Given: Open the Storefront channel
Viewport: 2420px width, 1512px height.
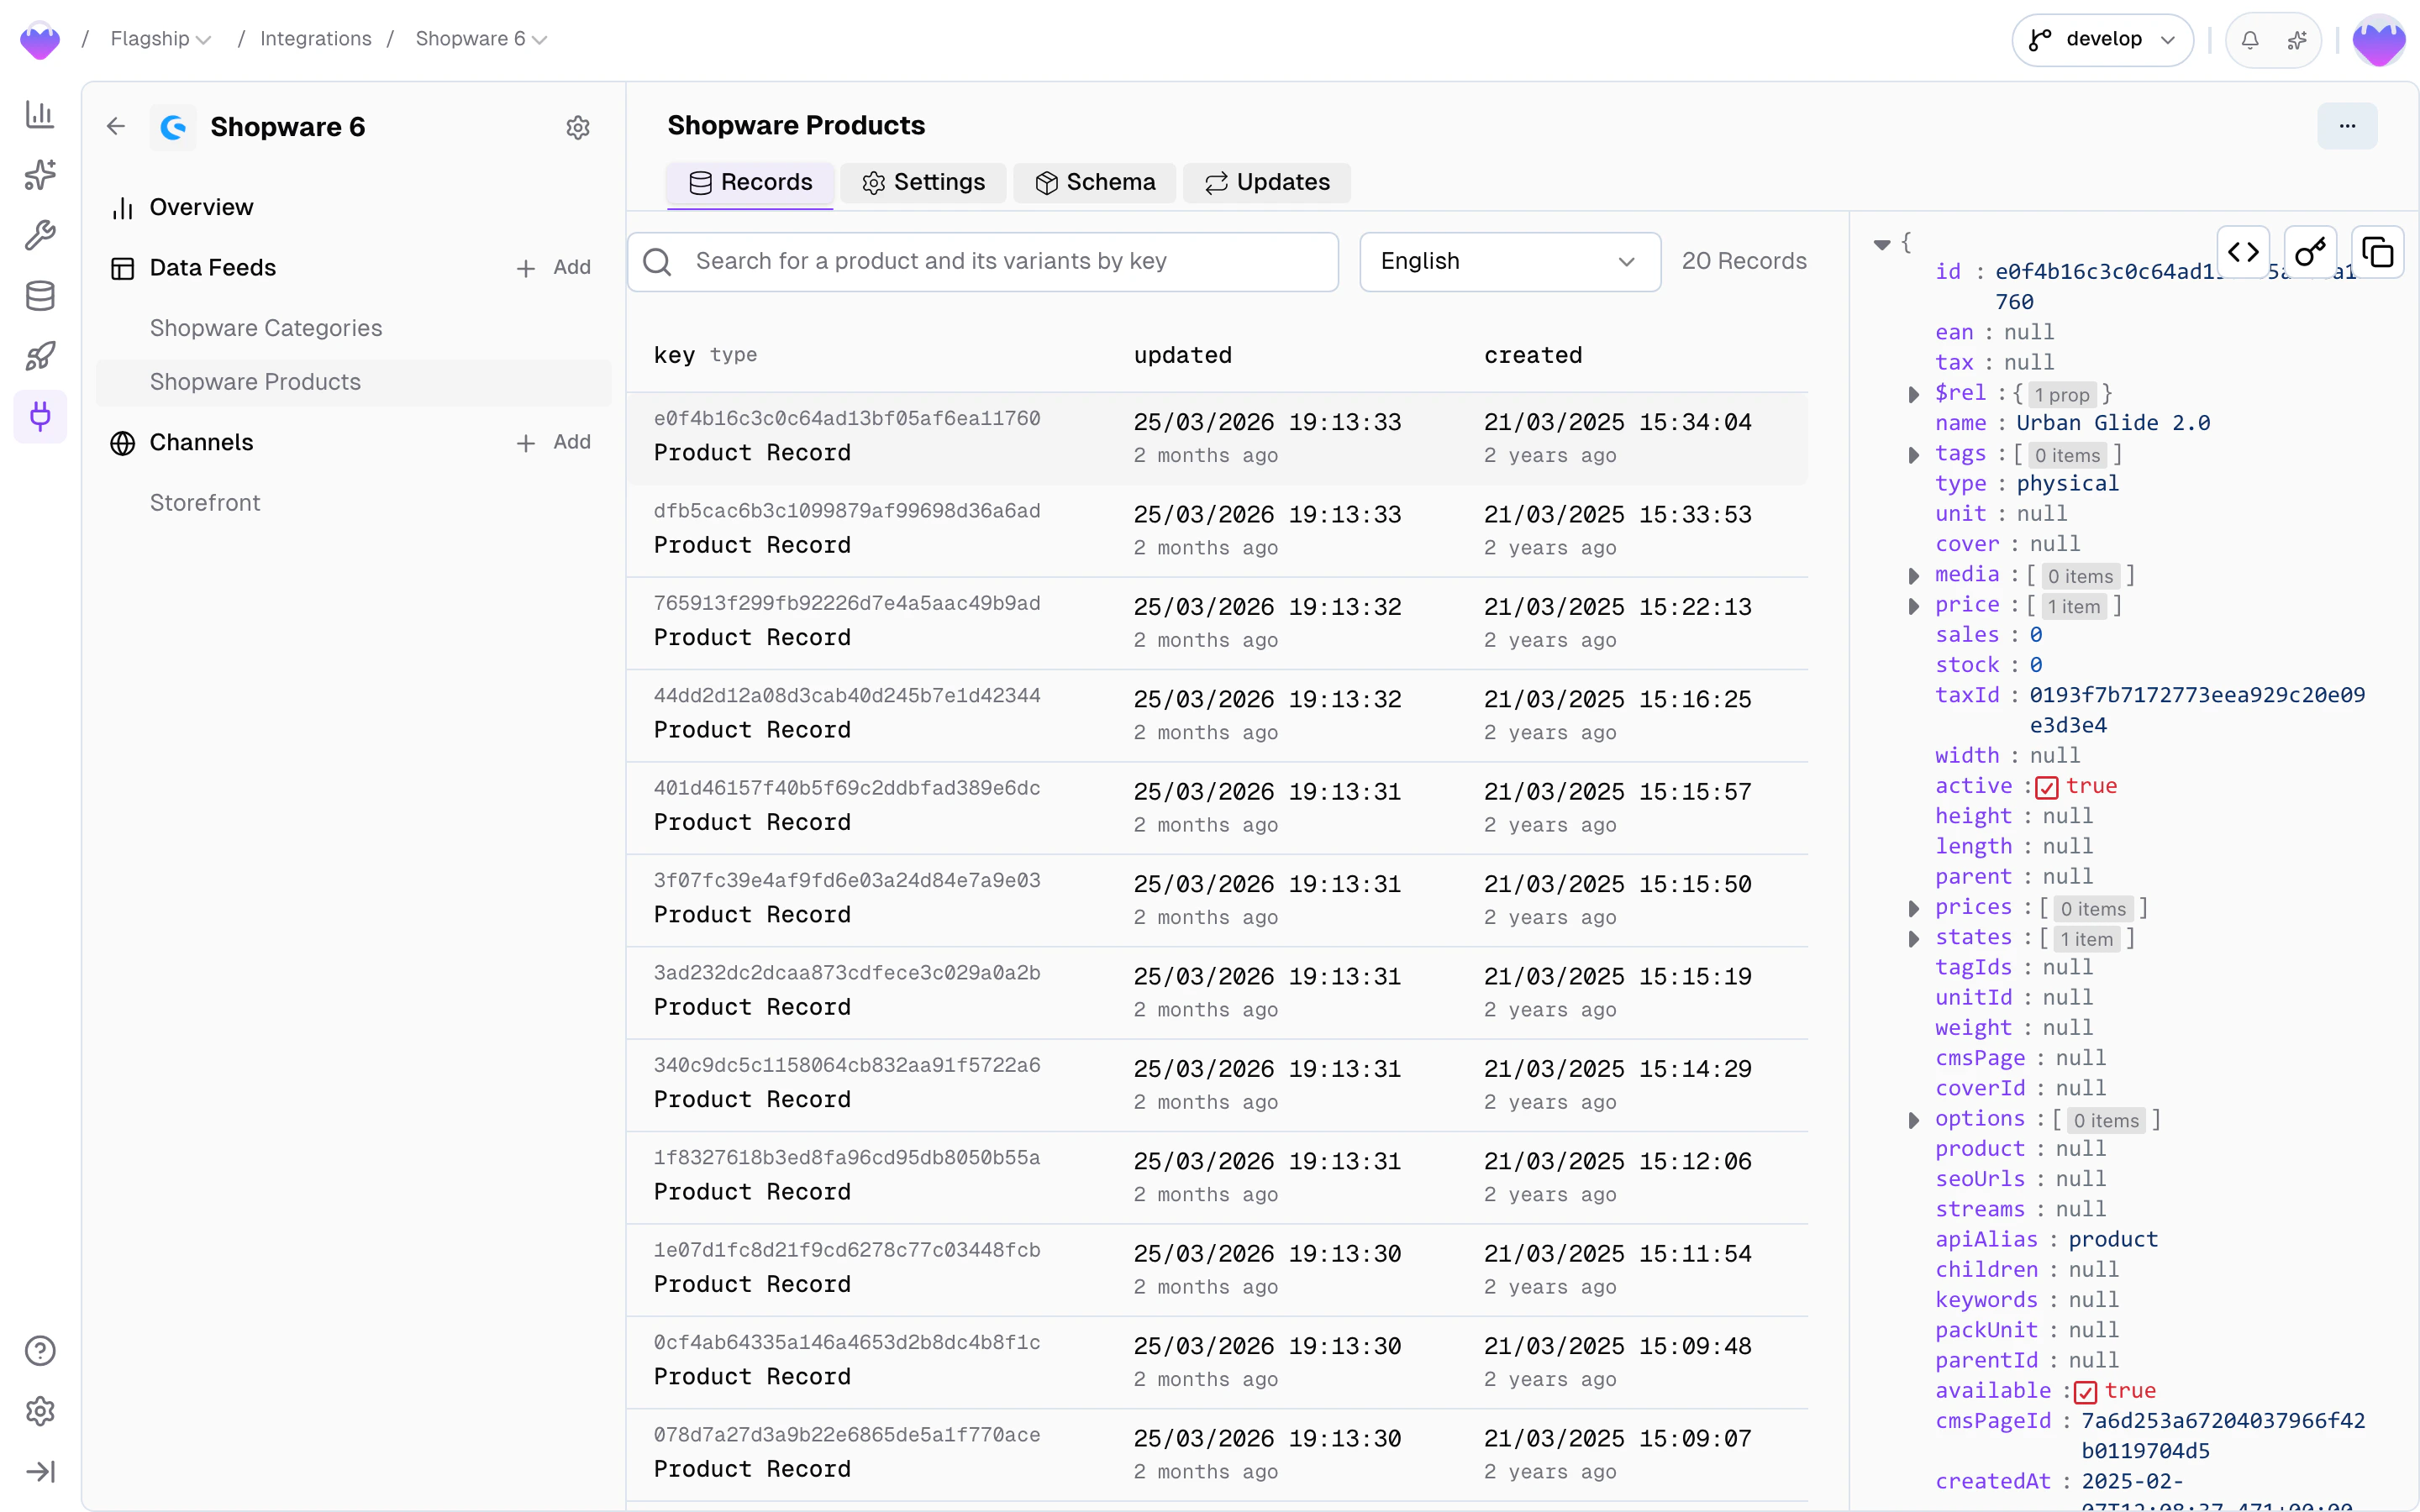Looking at the screenshot, I should pyautogui.click(x=205, y=503).
